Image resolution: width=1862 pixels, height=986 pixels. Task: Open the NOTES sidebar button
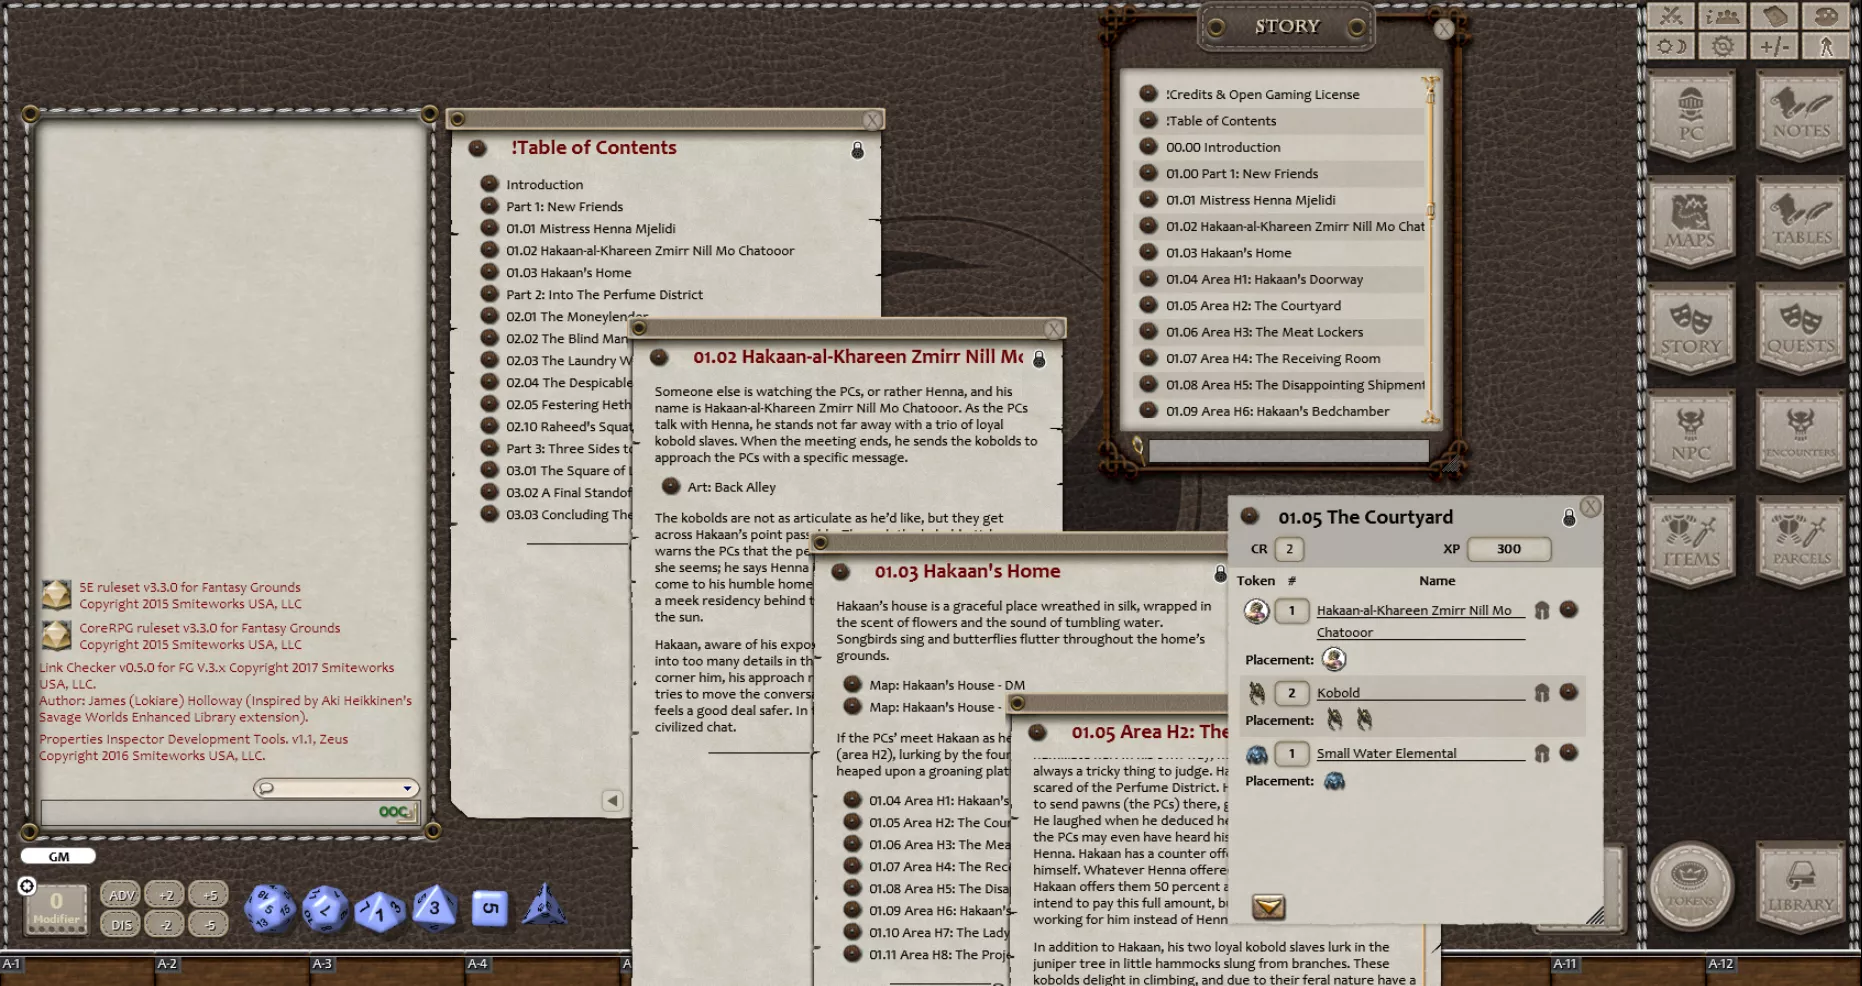1801,114
